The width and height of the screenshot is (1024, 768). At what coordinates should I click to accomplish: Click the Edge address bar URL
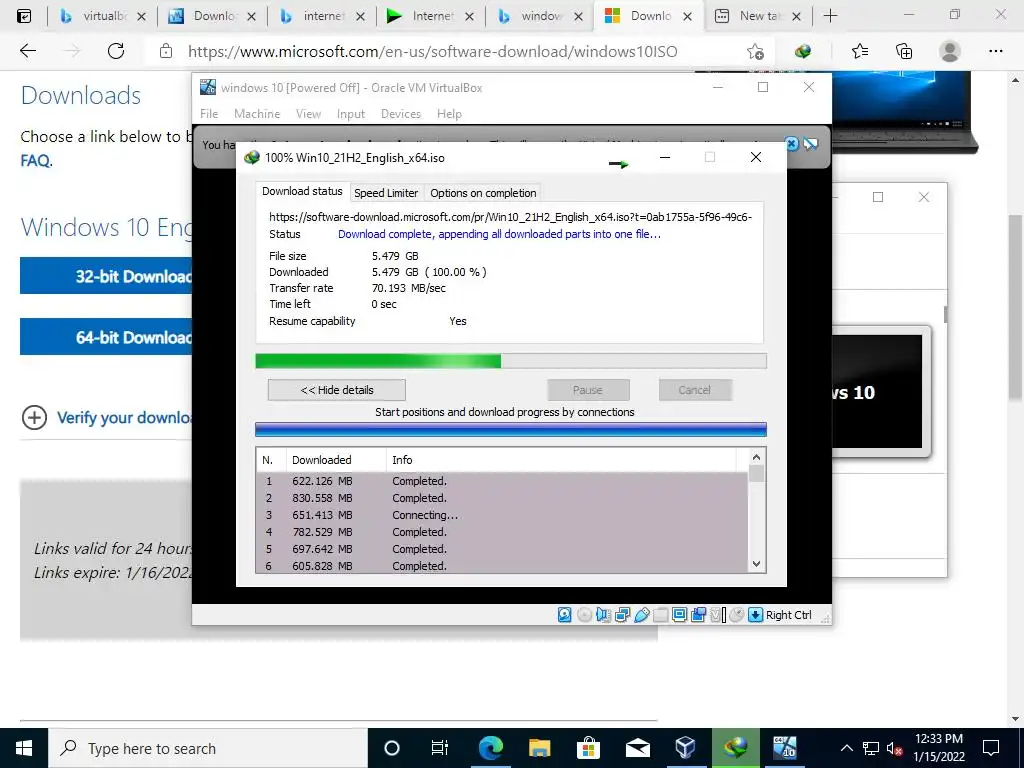coord(432,52)
